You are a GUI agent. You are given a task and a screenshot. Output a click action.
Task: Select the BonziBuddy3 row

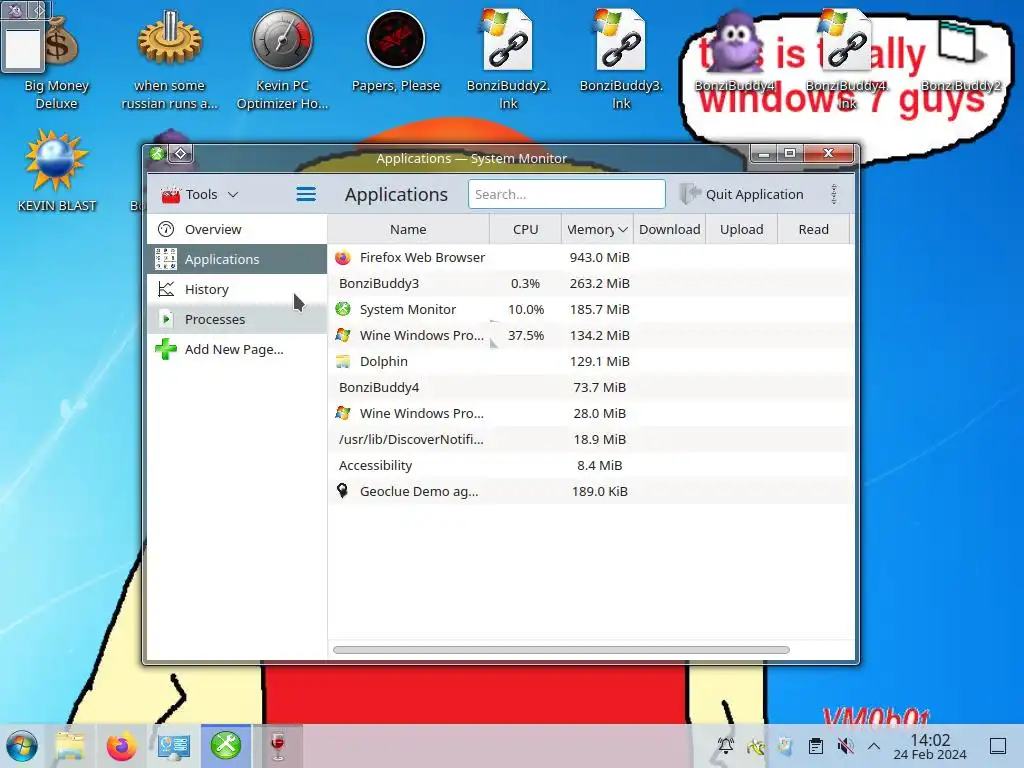591,283
